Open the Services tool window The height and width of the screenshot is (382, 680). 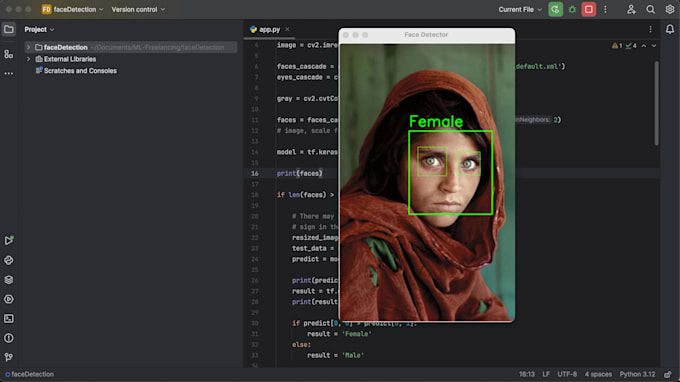point(9,299)
